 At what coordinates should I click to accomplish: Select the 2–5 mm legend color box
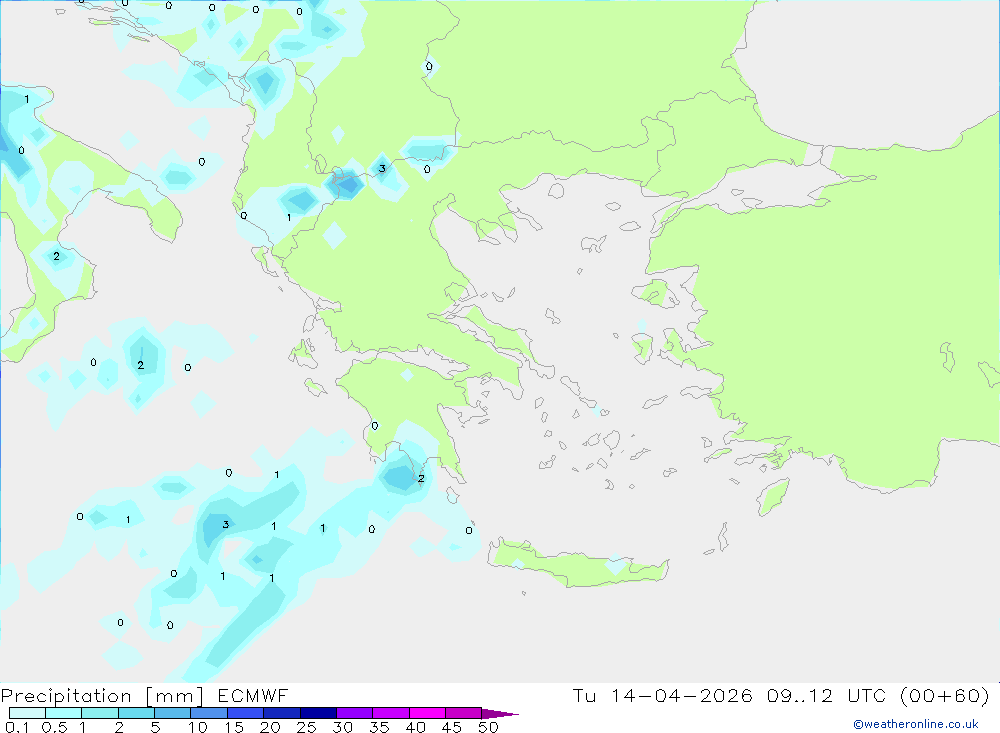click(x=136, y=713)
